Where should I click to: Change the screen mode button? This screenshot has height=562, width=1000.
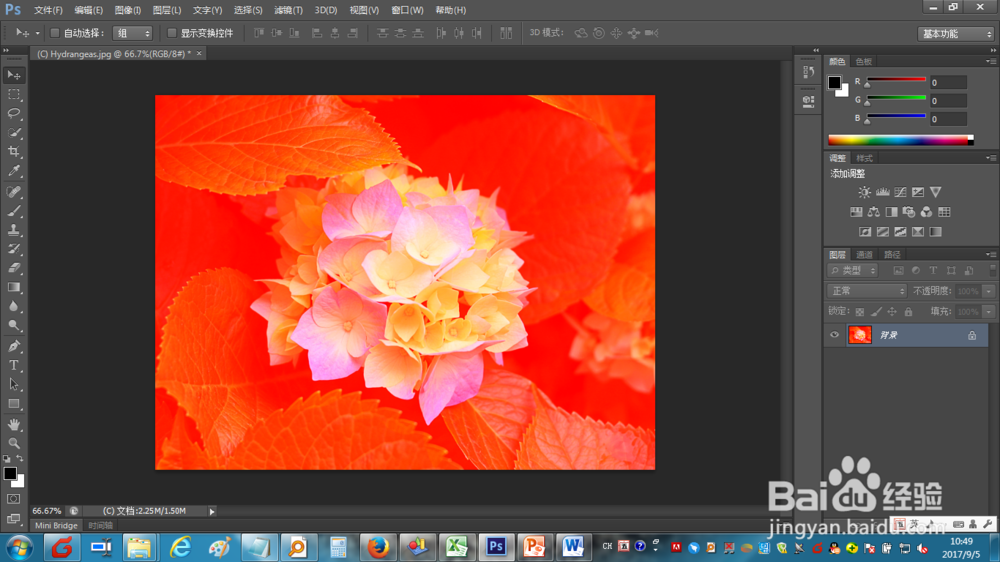tap(13, 519)
